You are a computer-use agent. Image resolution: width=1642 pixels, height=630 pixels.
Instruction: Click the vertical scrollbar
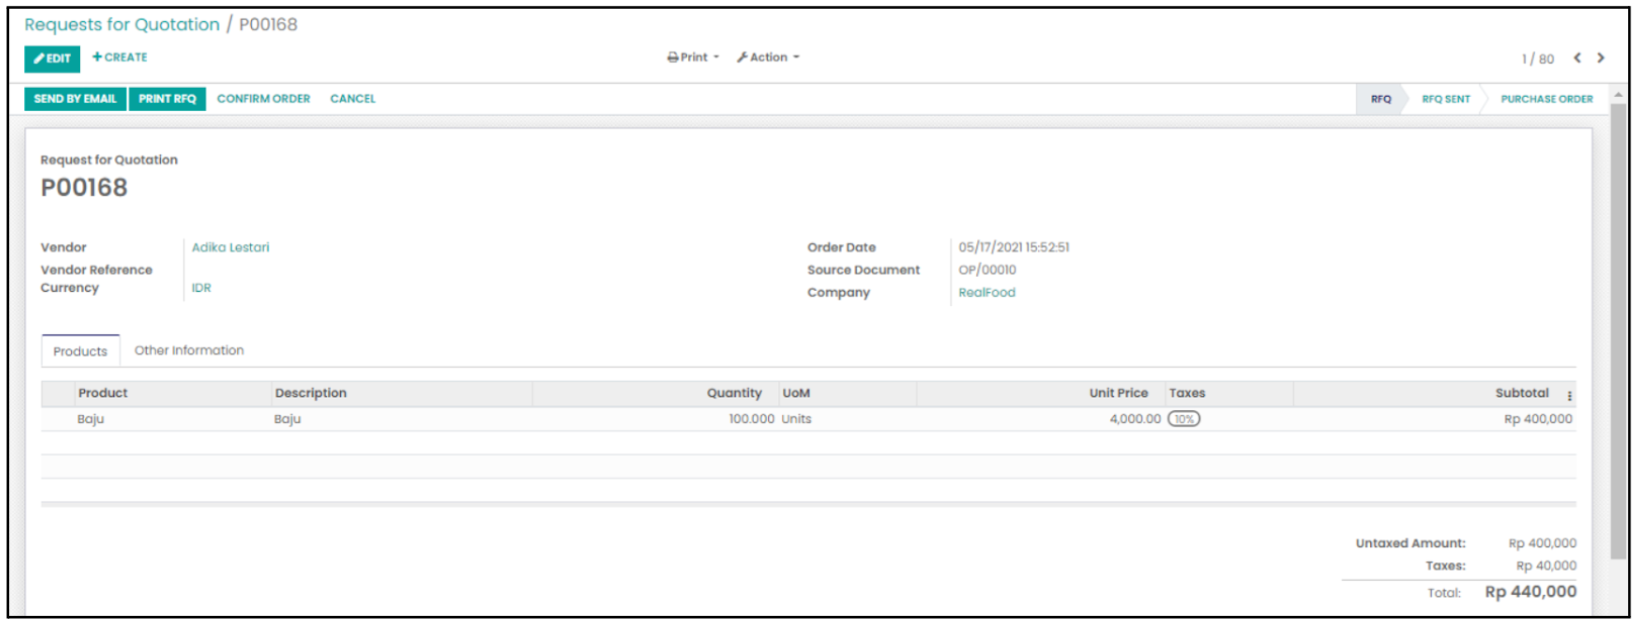[1618, 330]
